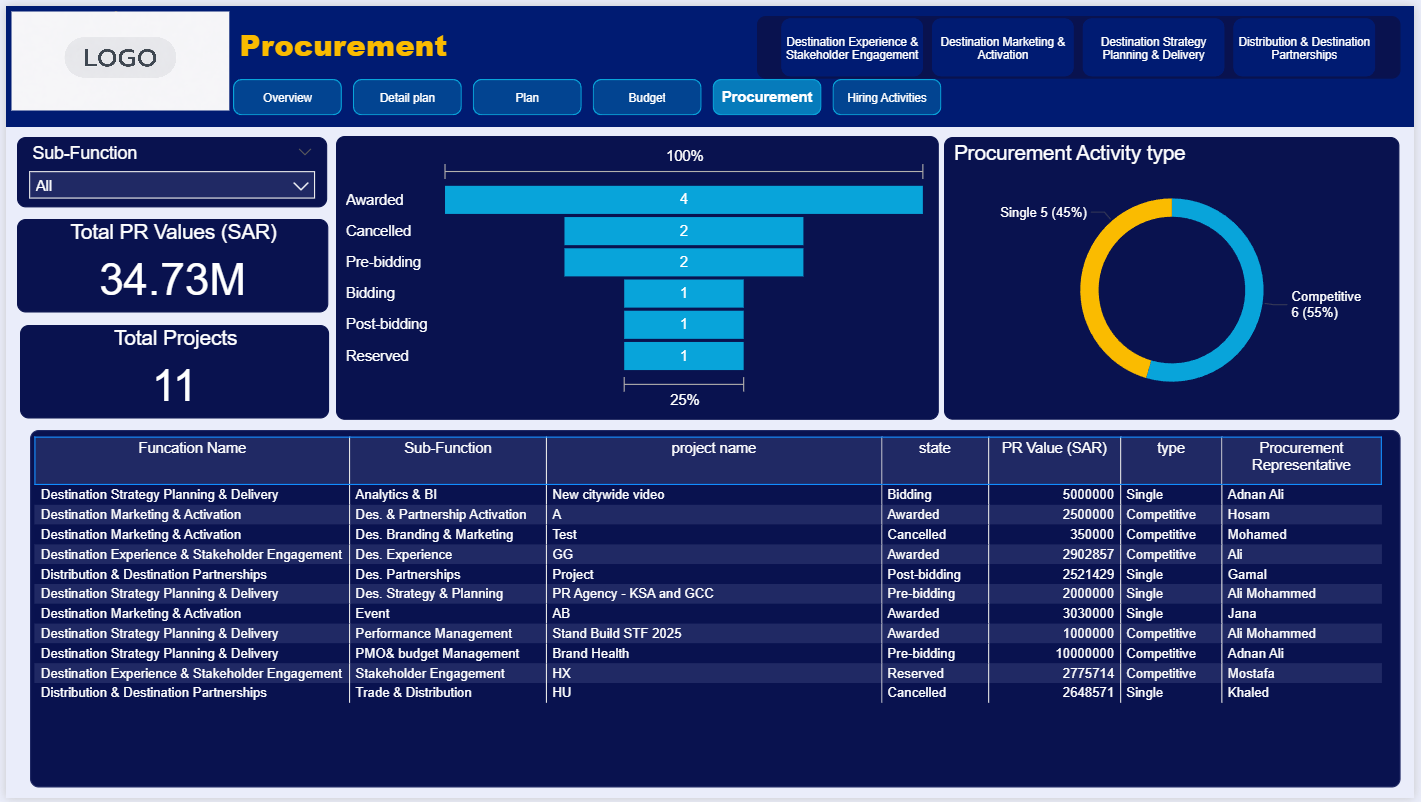This screenshot has width=1421, height=802.
Task: Click the LOGO image placeholder
Action: [x=120, y=60]
